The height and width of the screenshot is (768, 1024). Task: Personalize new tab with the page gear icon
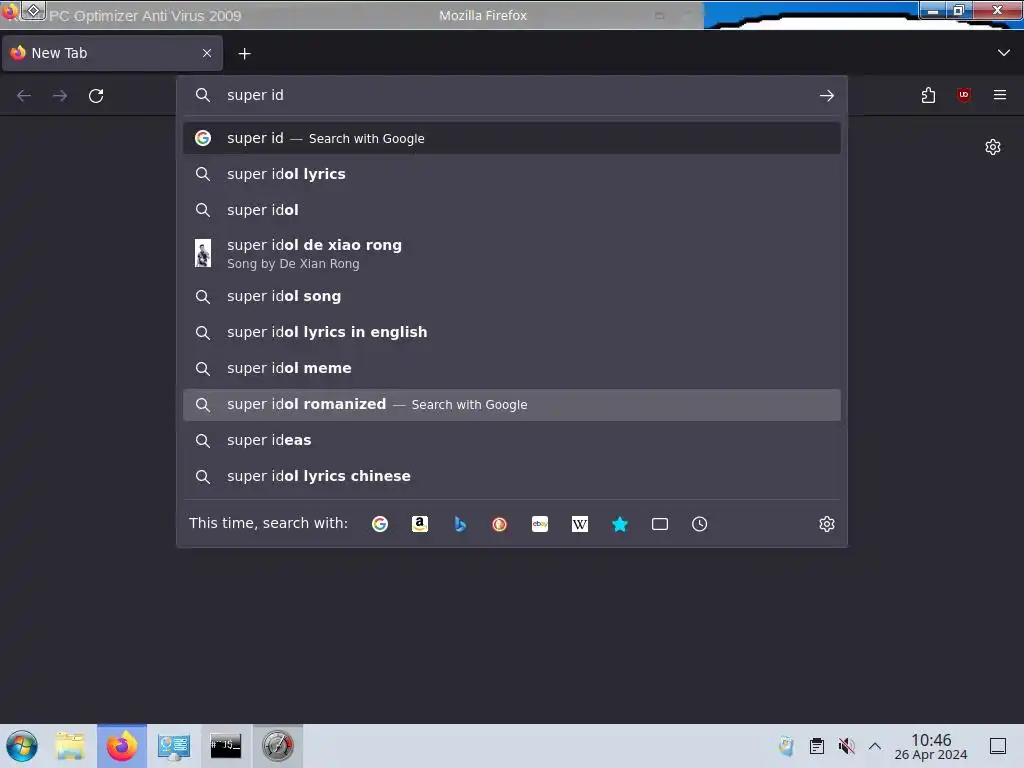993,147
